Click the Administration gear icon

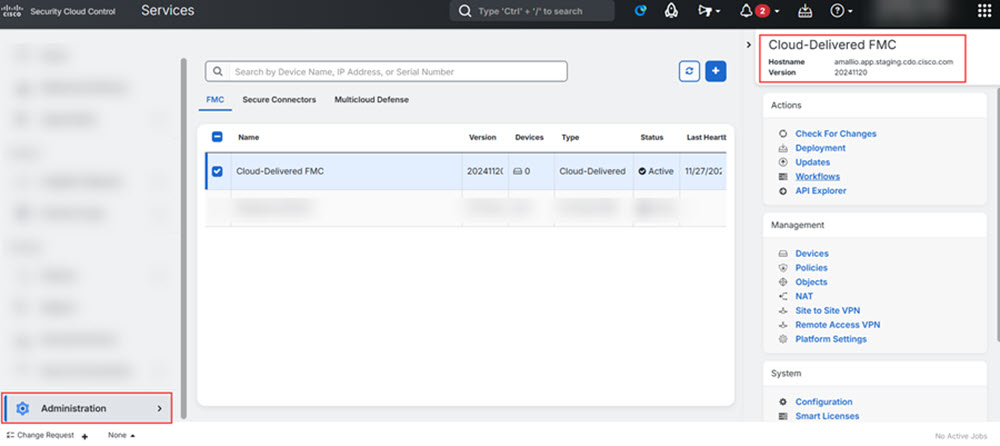pyautogui.click(x=23, y=408)
